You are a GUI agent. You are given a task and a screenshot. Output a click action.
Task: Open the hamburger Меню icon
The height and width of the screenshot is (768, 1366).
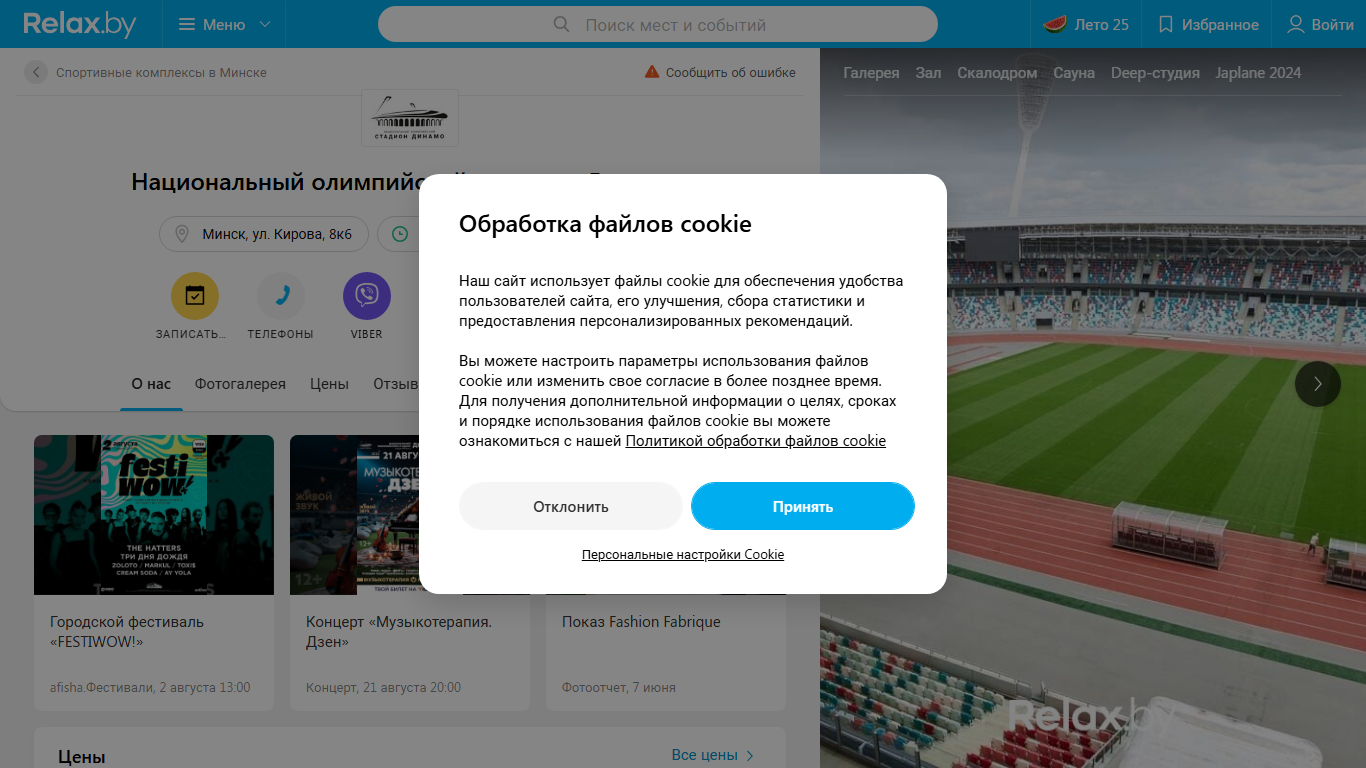(x=187, y=24)
